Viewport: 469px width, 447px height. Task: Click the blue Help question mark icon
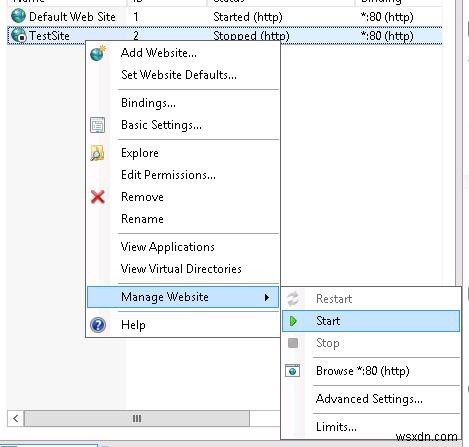pyautogui.click(x=98, y=325)
